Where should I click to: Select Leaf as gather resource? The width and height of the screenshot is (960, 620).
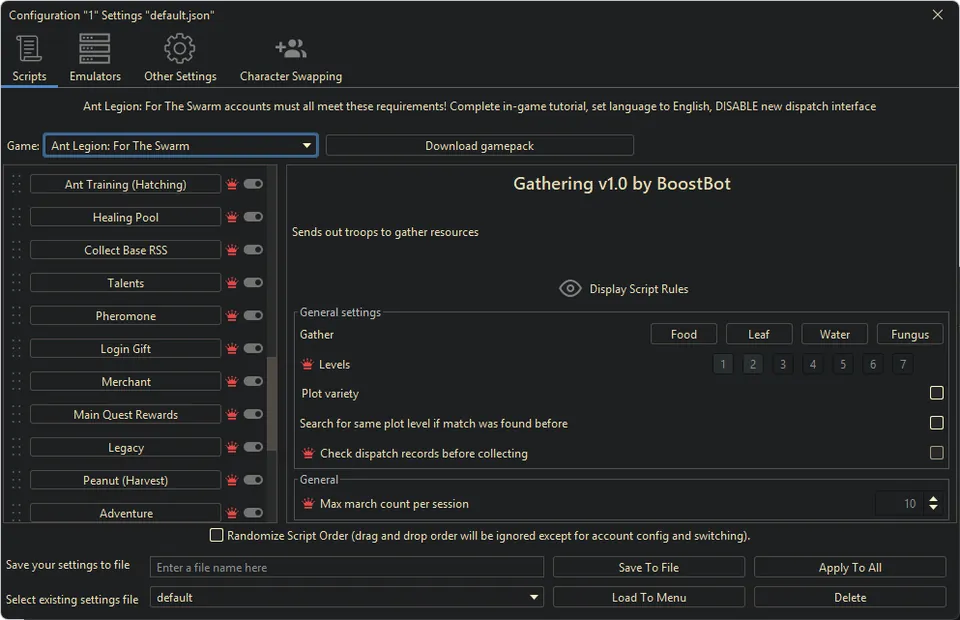[759, 334]
